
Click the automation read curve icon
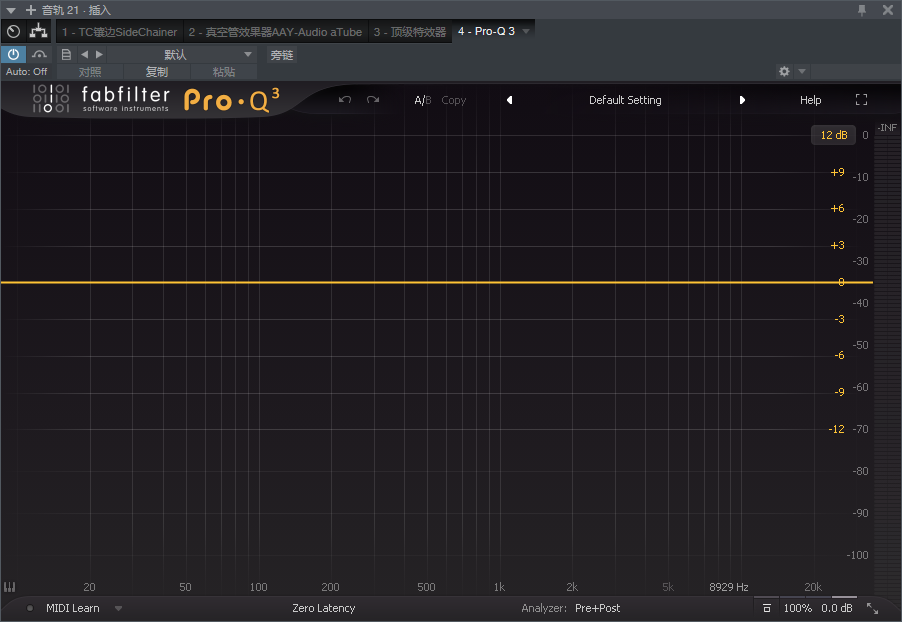pos(39,55)
